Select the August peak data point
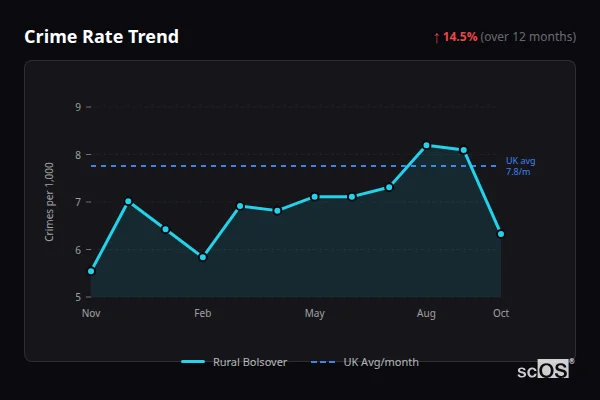The image size is (600, 400). pos(426,146)
